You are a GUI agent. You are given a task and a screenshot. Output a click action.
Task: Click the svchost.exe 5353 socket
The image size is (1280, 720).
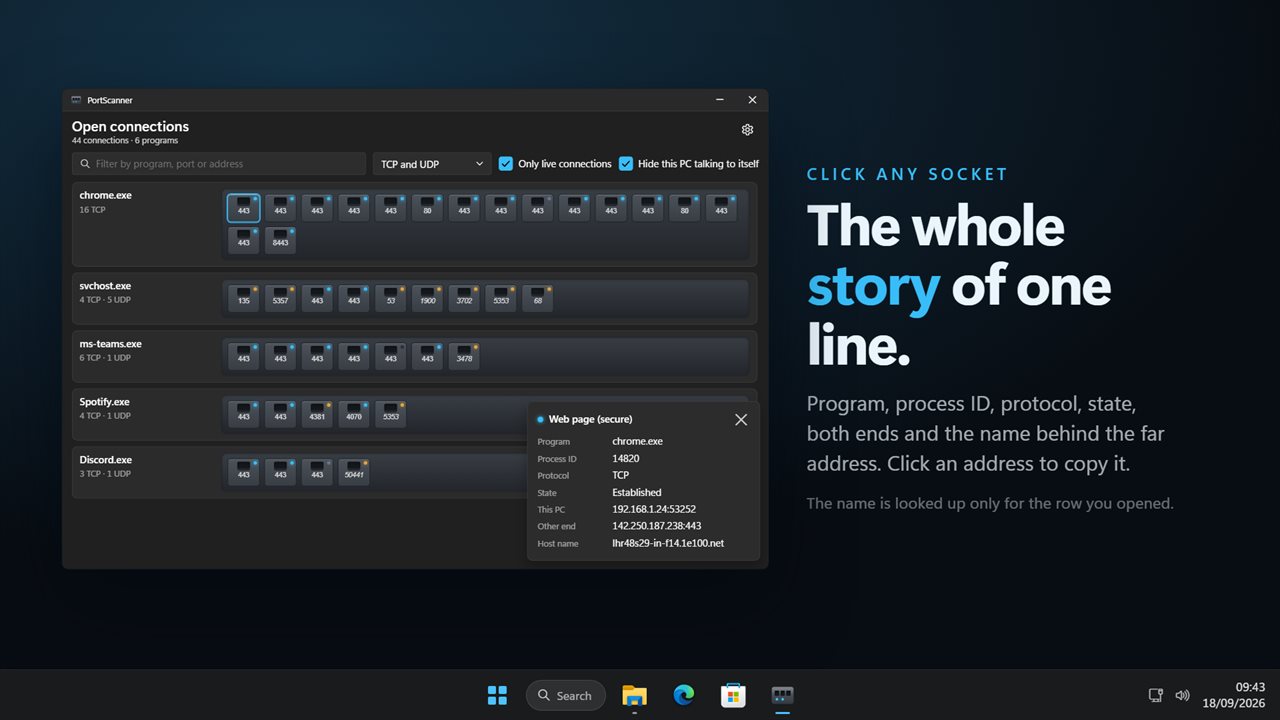(501, 298)
